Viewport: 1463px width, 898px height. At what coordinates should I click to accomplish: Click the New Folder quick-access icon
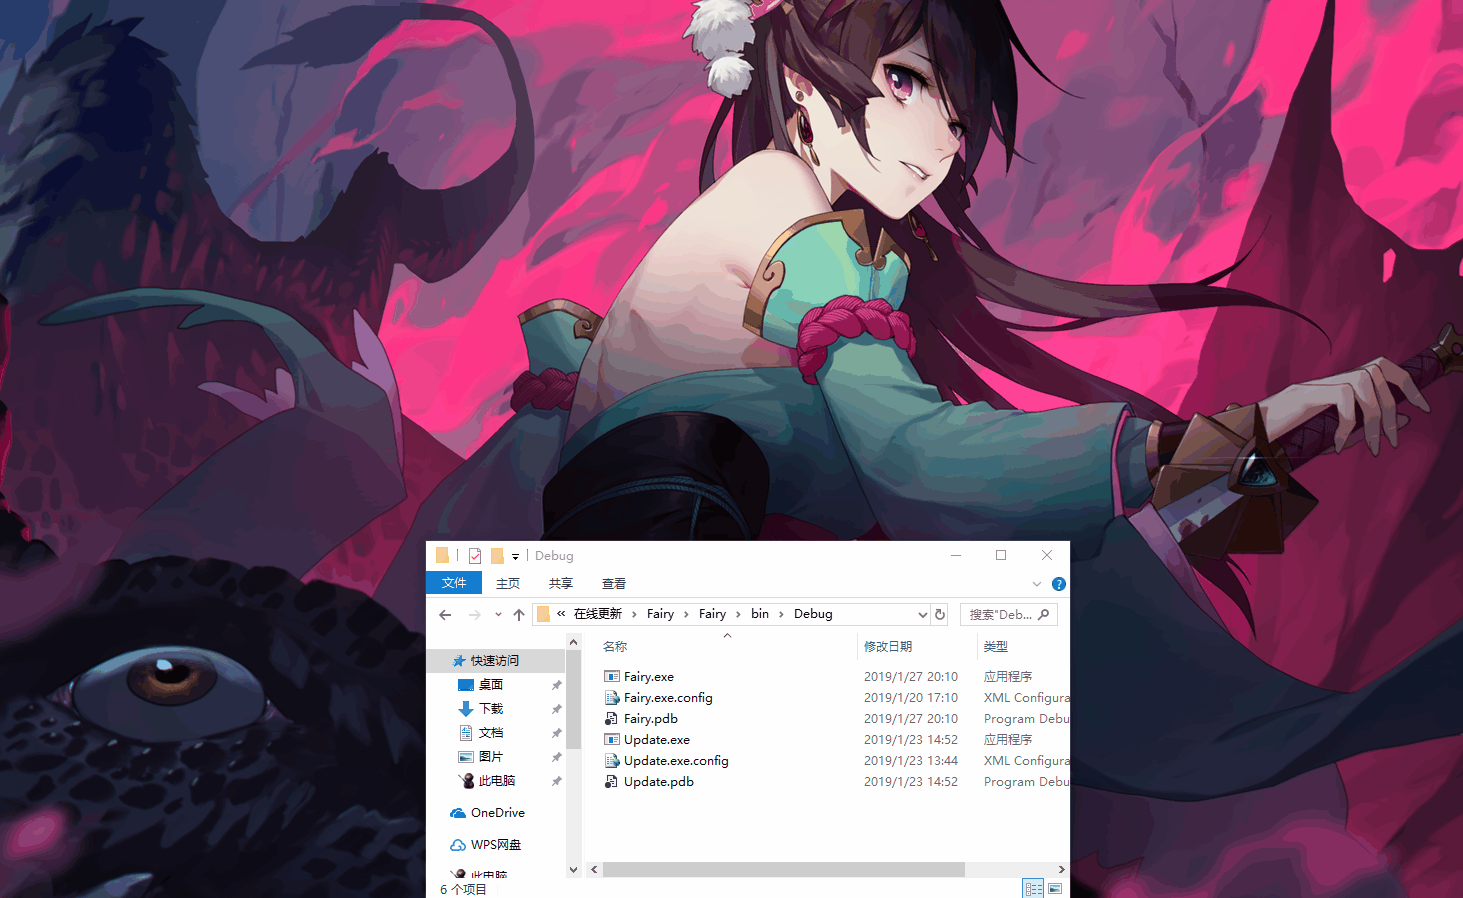pyautogui.click(x=497, y=556)
